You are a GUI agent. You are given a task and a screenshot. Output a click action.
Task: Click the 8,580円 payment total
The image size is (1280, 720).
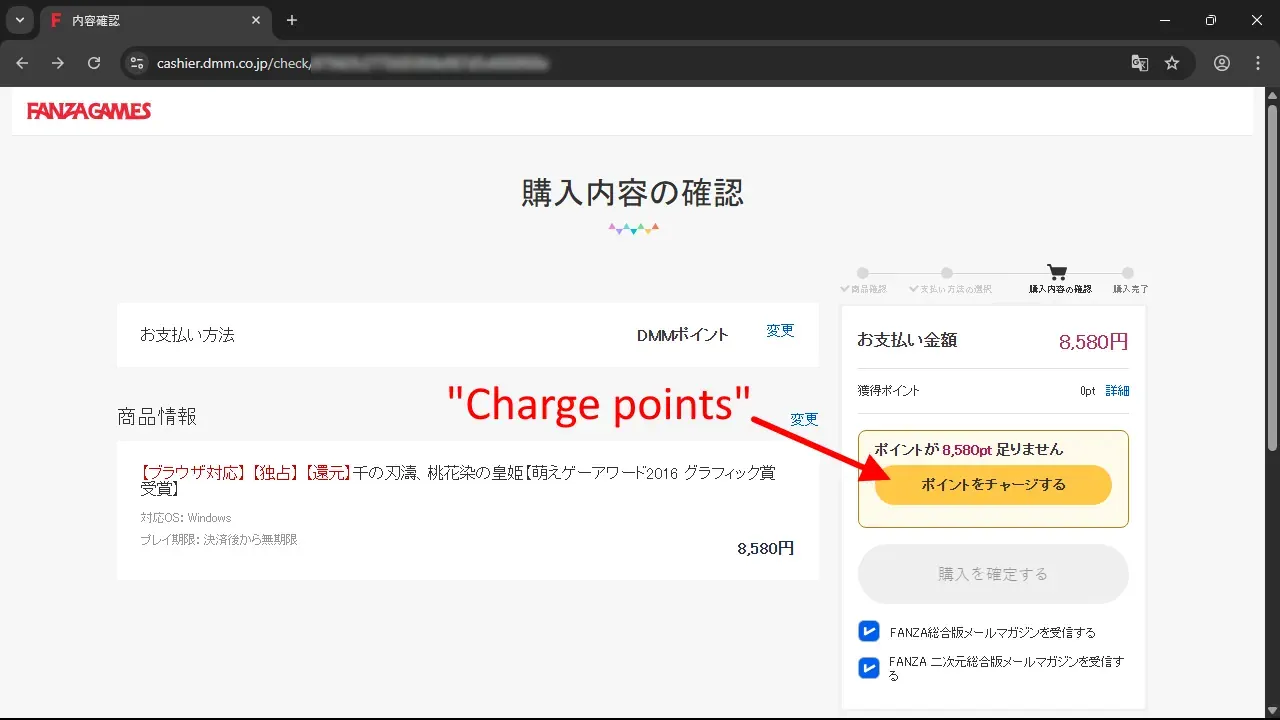(1093, 342)
